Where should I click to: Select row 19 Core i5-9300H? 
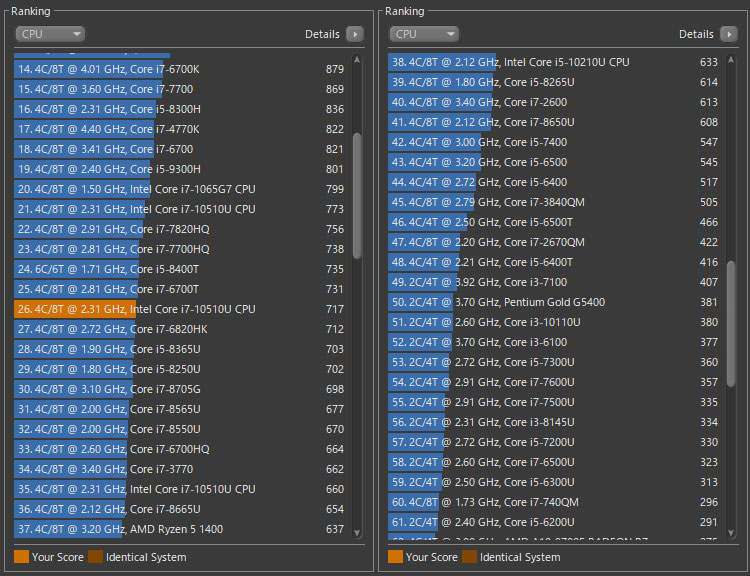point(181,169)
